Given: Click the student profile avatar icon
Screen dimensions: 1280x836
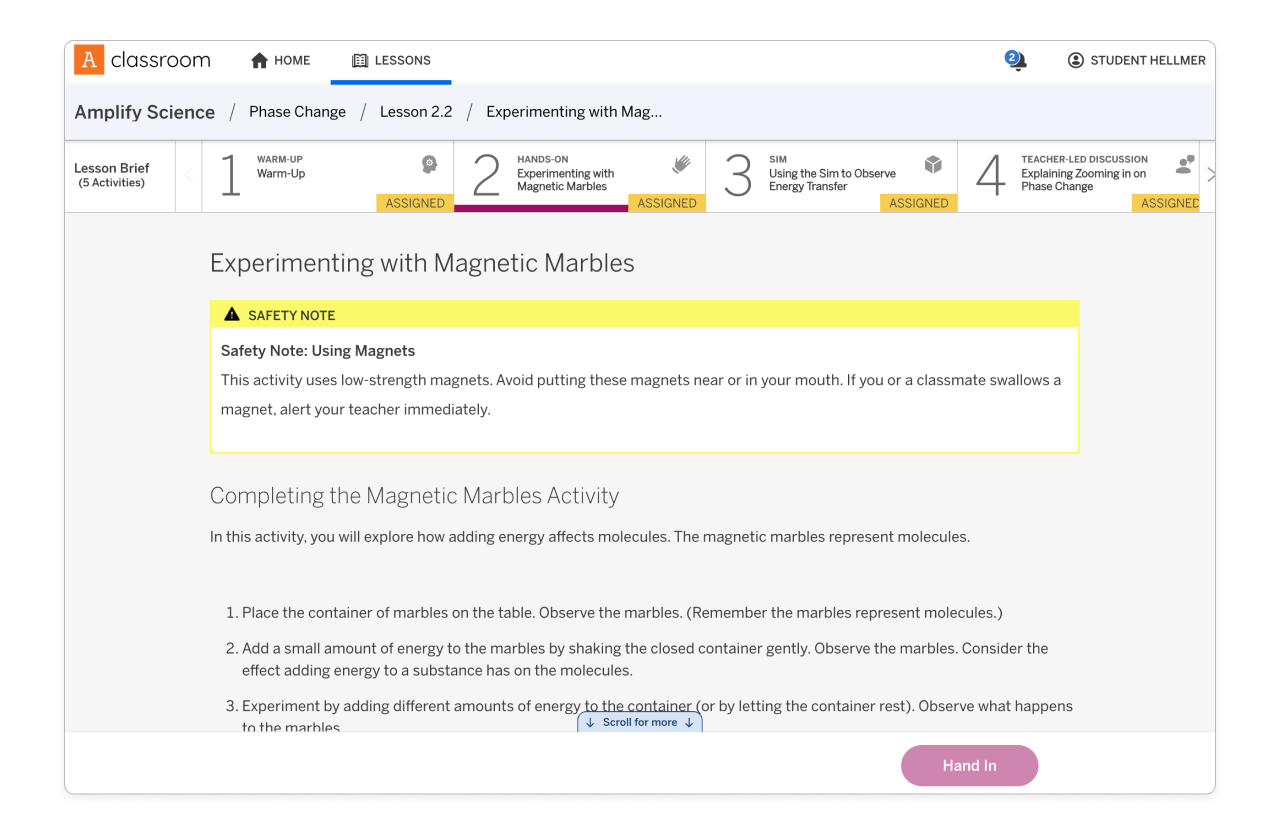Looking at the screenshot, I should 1076,60.
